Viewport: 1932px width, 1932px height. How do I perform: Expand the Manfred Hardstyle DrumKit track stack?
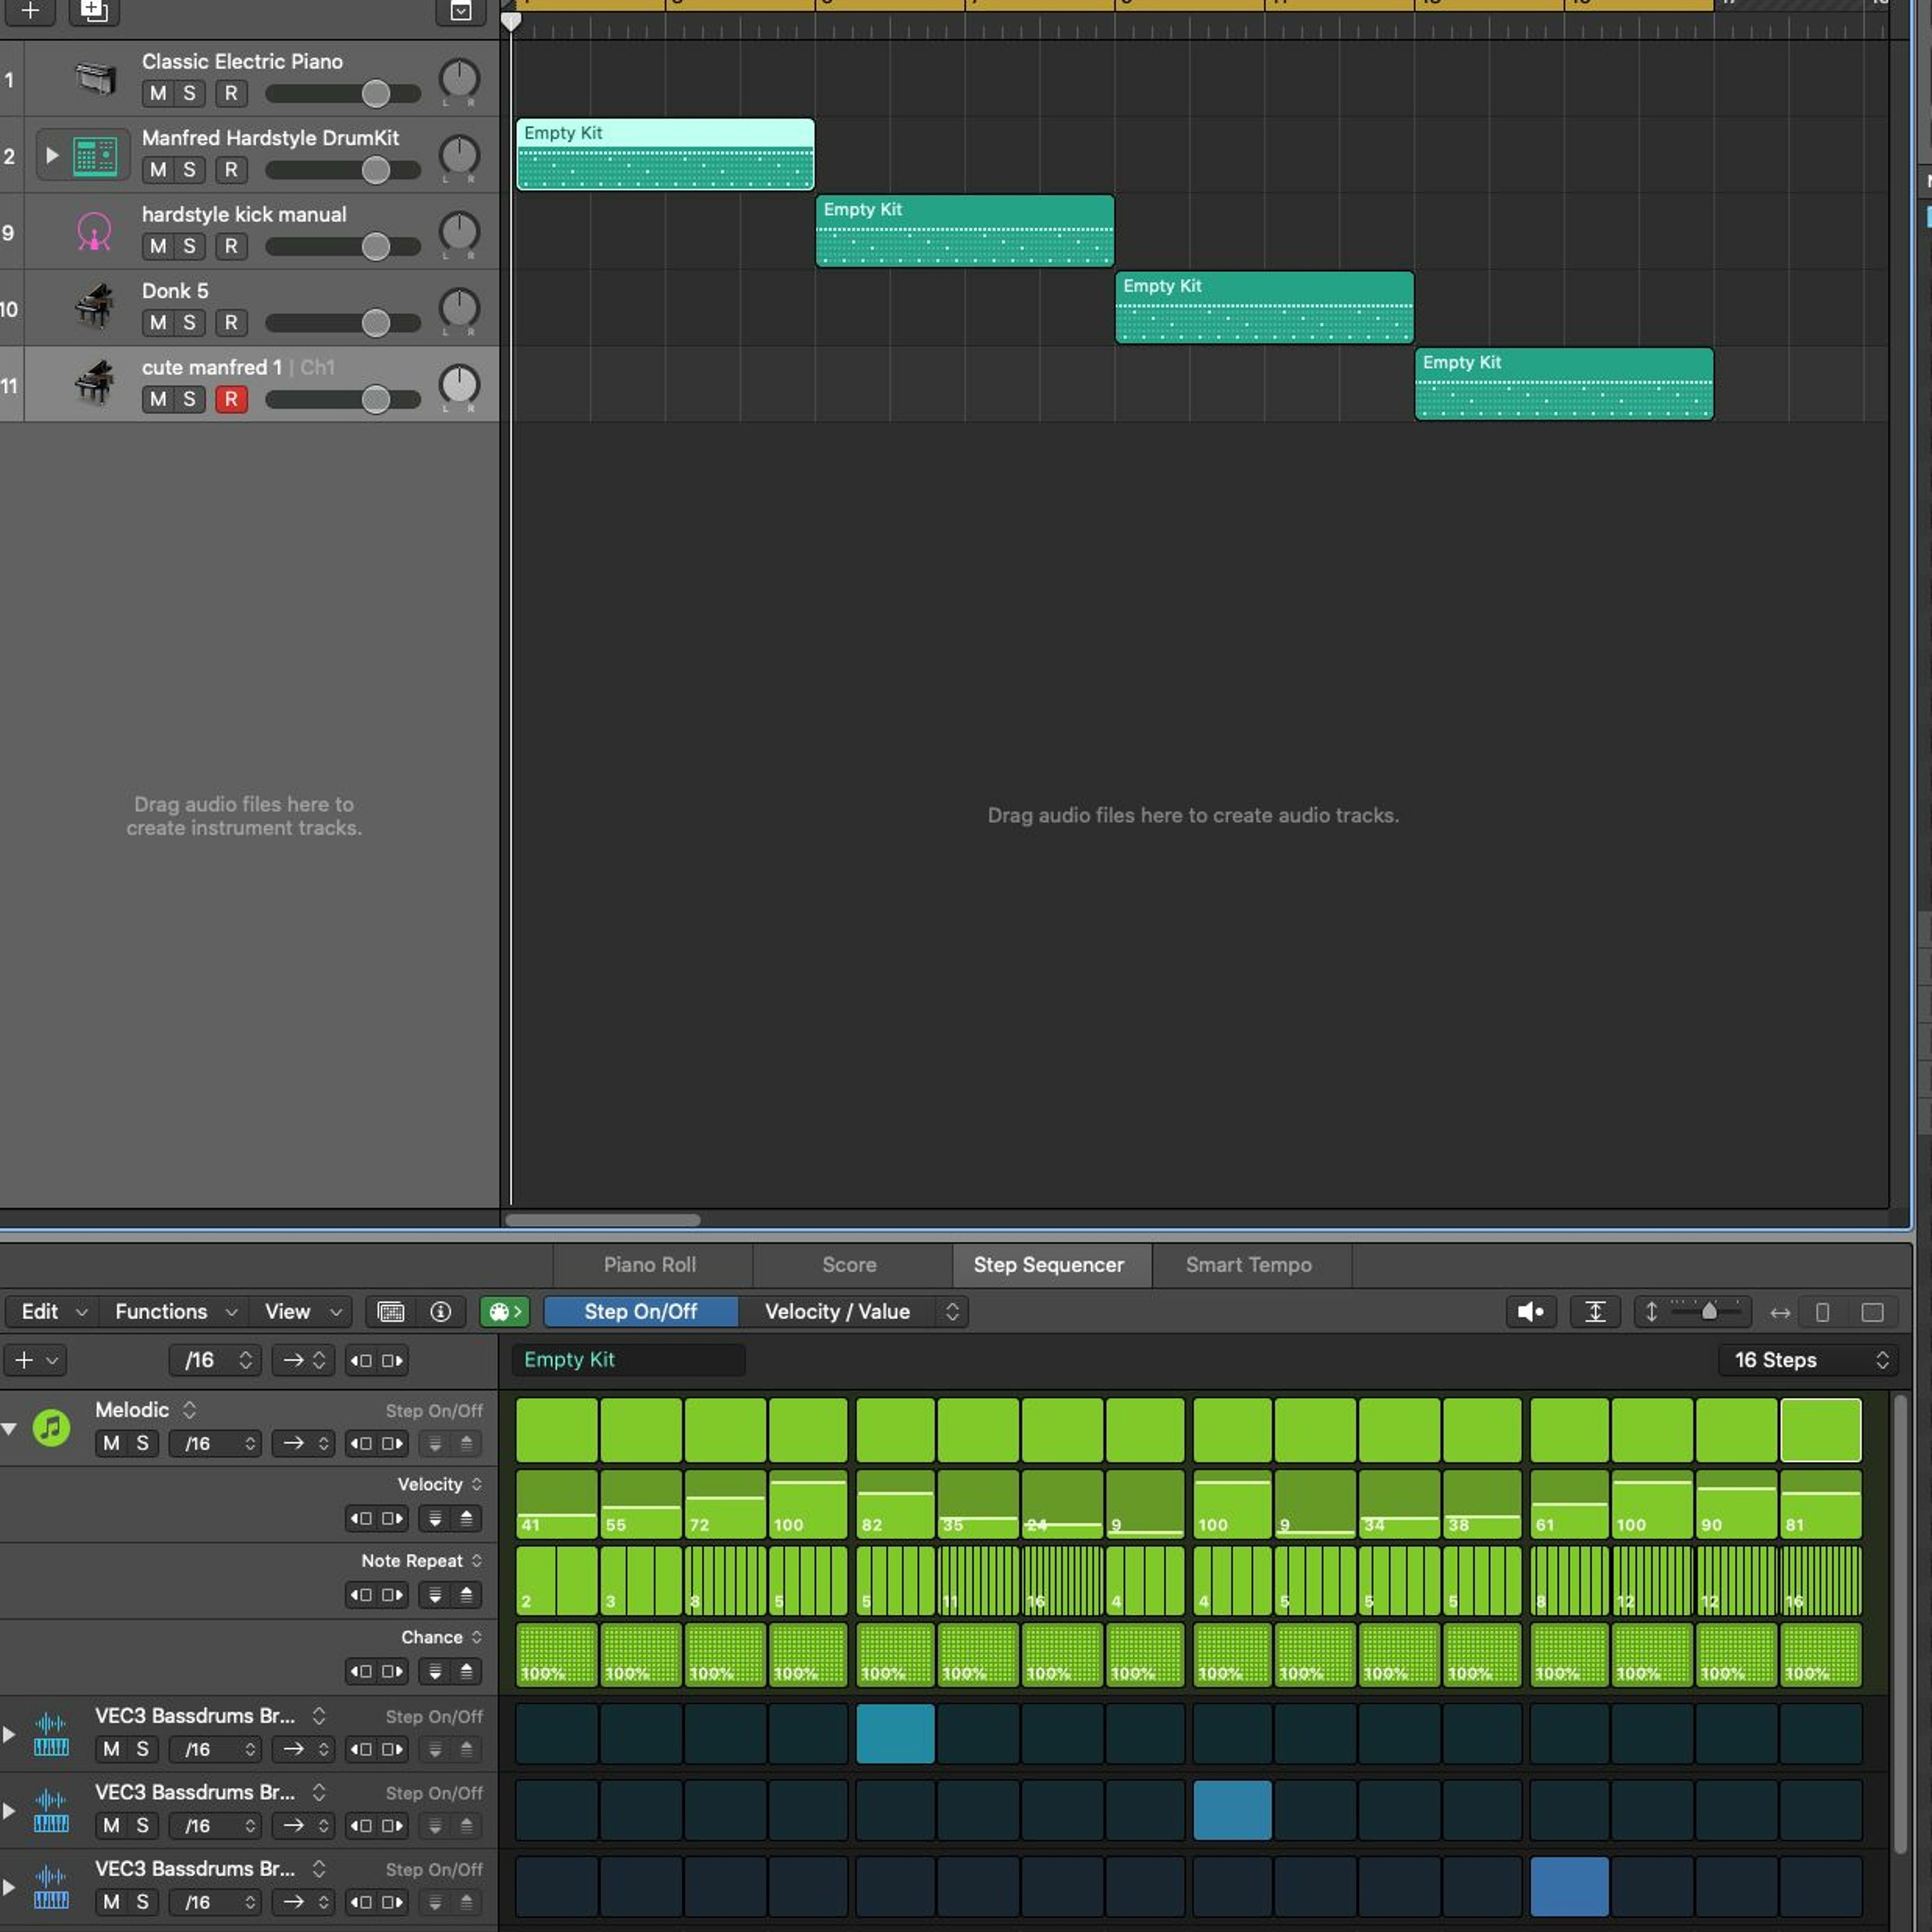[x=52, y=155]
